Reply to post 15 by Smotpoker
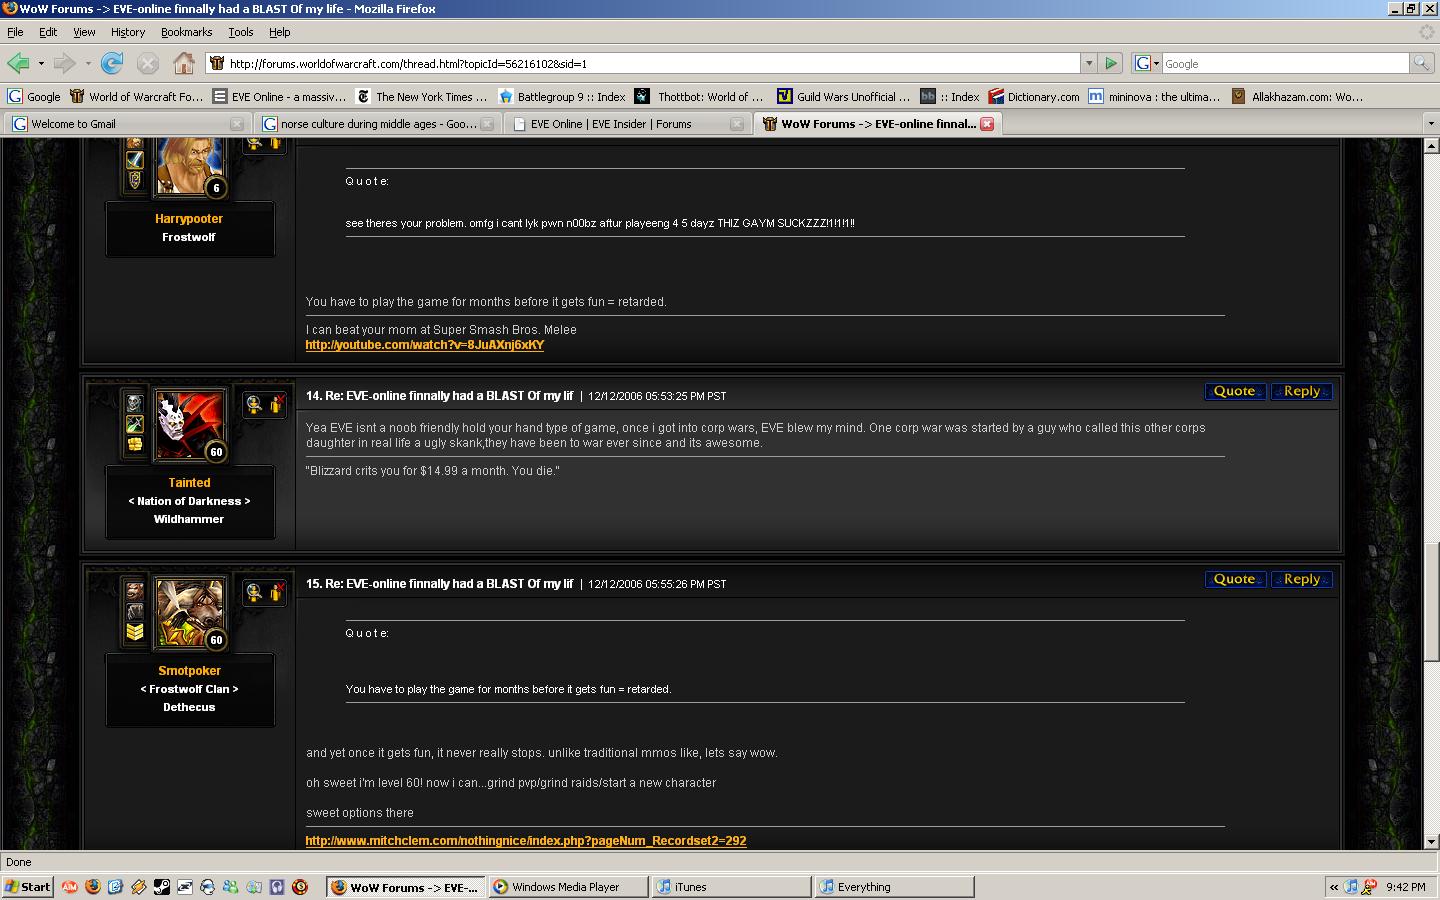1440x900 pixels. click(x=1301, y=579)
